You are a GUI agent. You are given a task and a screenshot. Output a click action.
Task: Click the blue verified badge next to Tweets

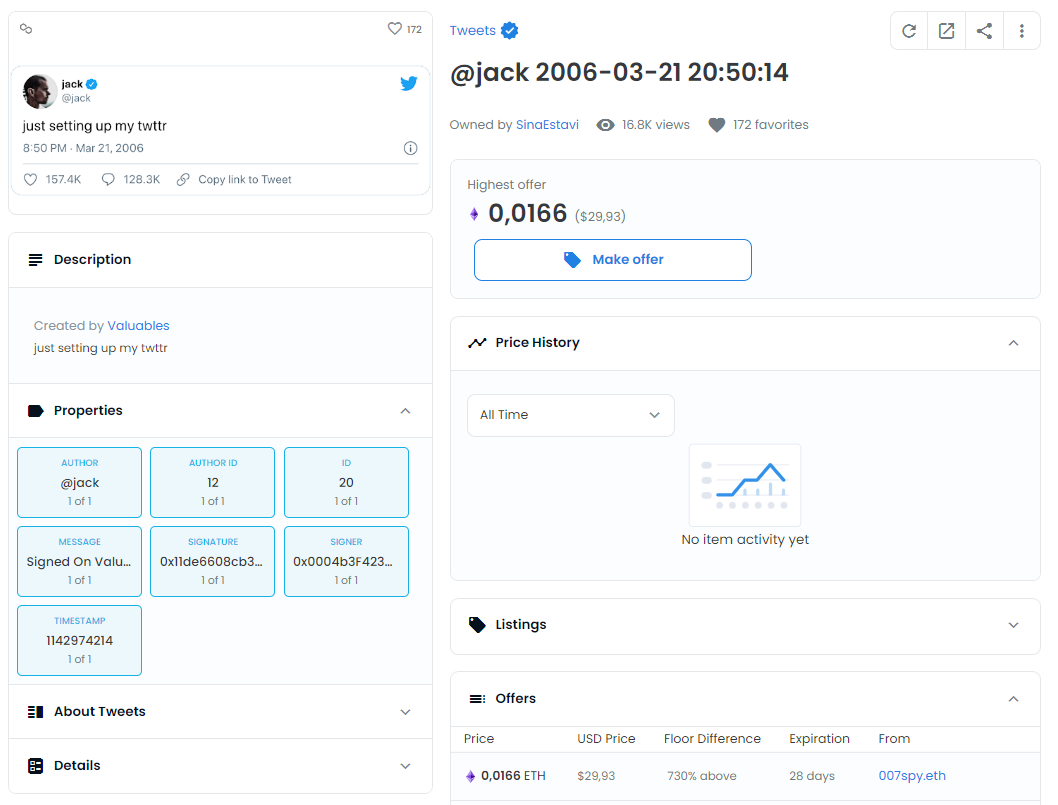point(509,30)
